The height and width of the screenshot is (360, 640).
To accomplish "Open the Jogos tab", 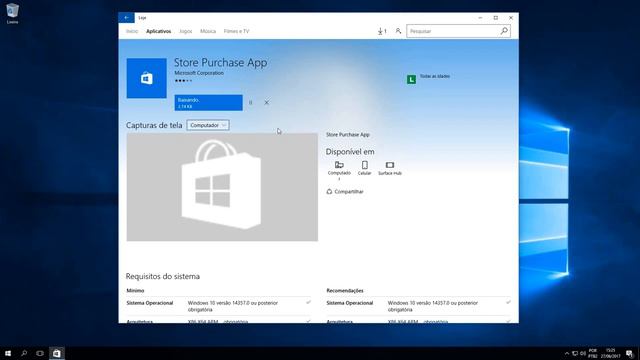I will [x=186, y=31].
